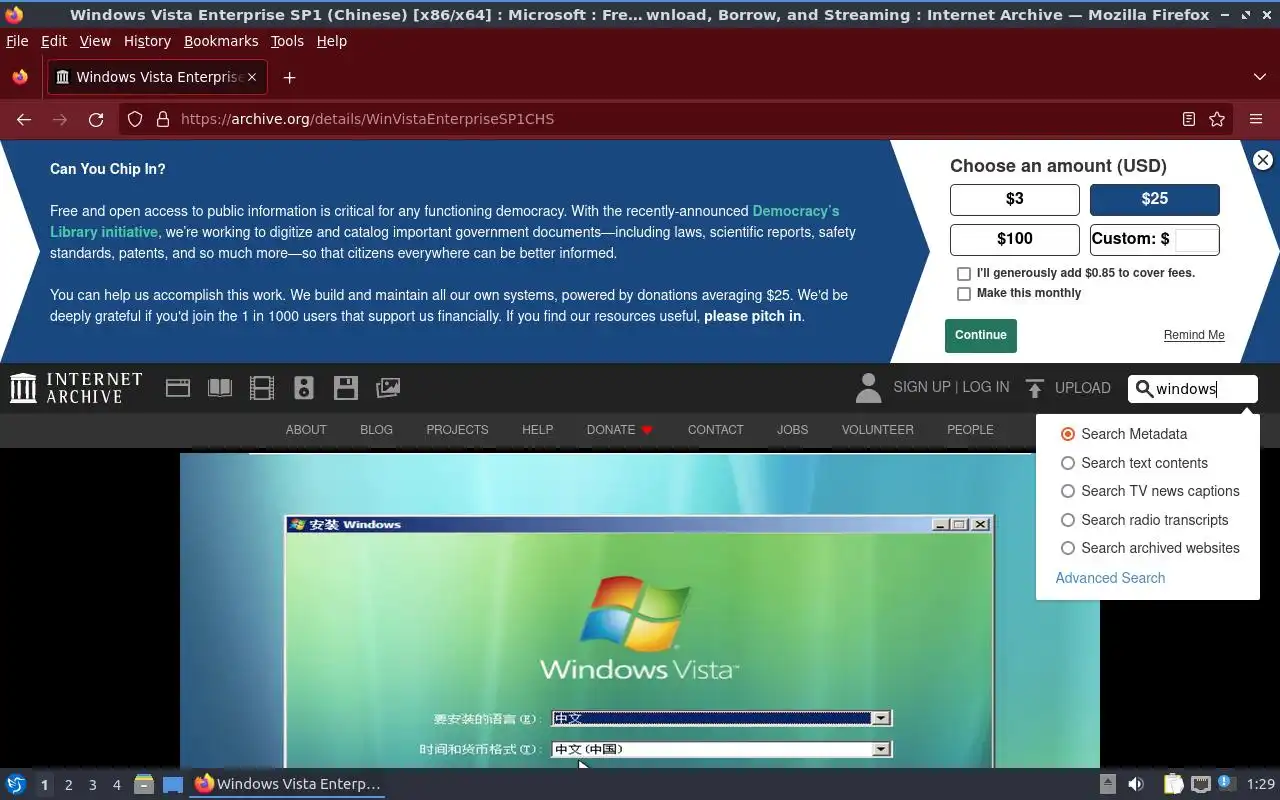Open time and currency format dropdown
The height and width of the screenshot is (800, 1280).
(x=880, y=749)
